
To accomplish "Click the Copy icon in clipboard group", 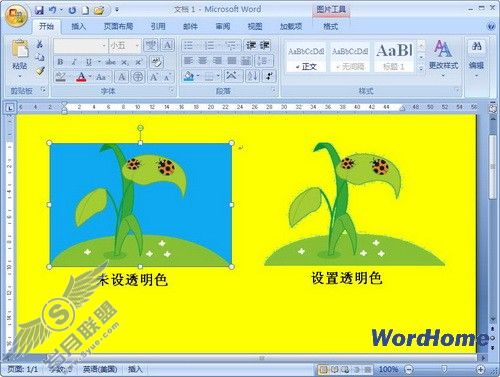I will (x=40, y=57).
